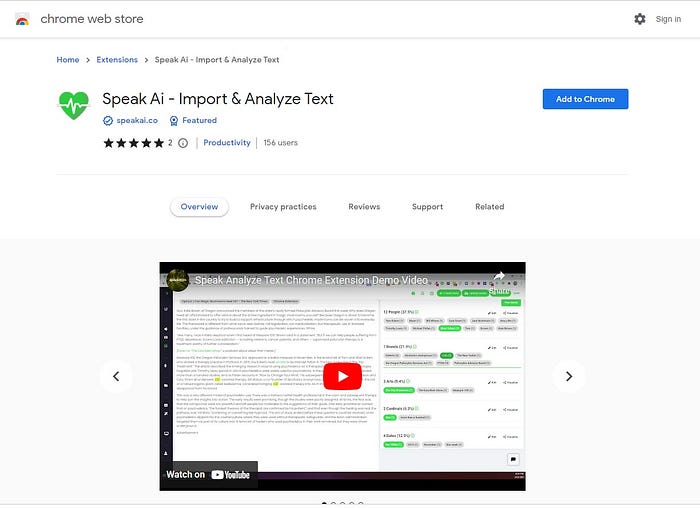Click the Featured ribbon badge icon
The width and height of the screenshot is (700, 508).
[174, 121]
